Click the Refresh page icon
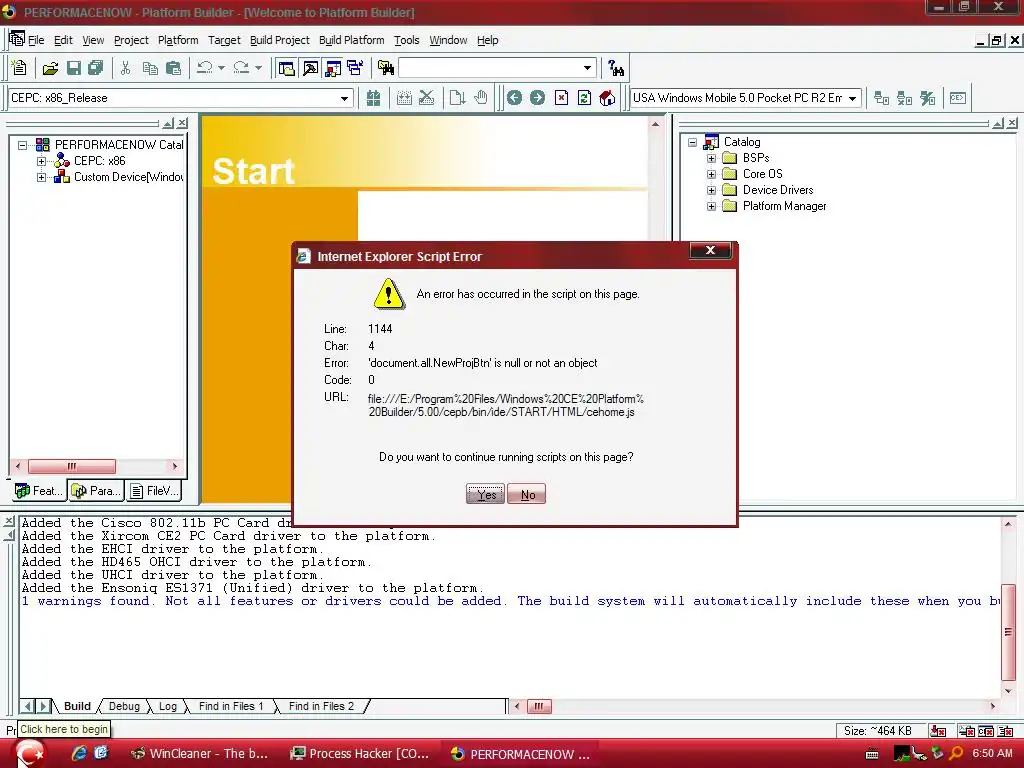 584,98
